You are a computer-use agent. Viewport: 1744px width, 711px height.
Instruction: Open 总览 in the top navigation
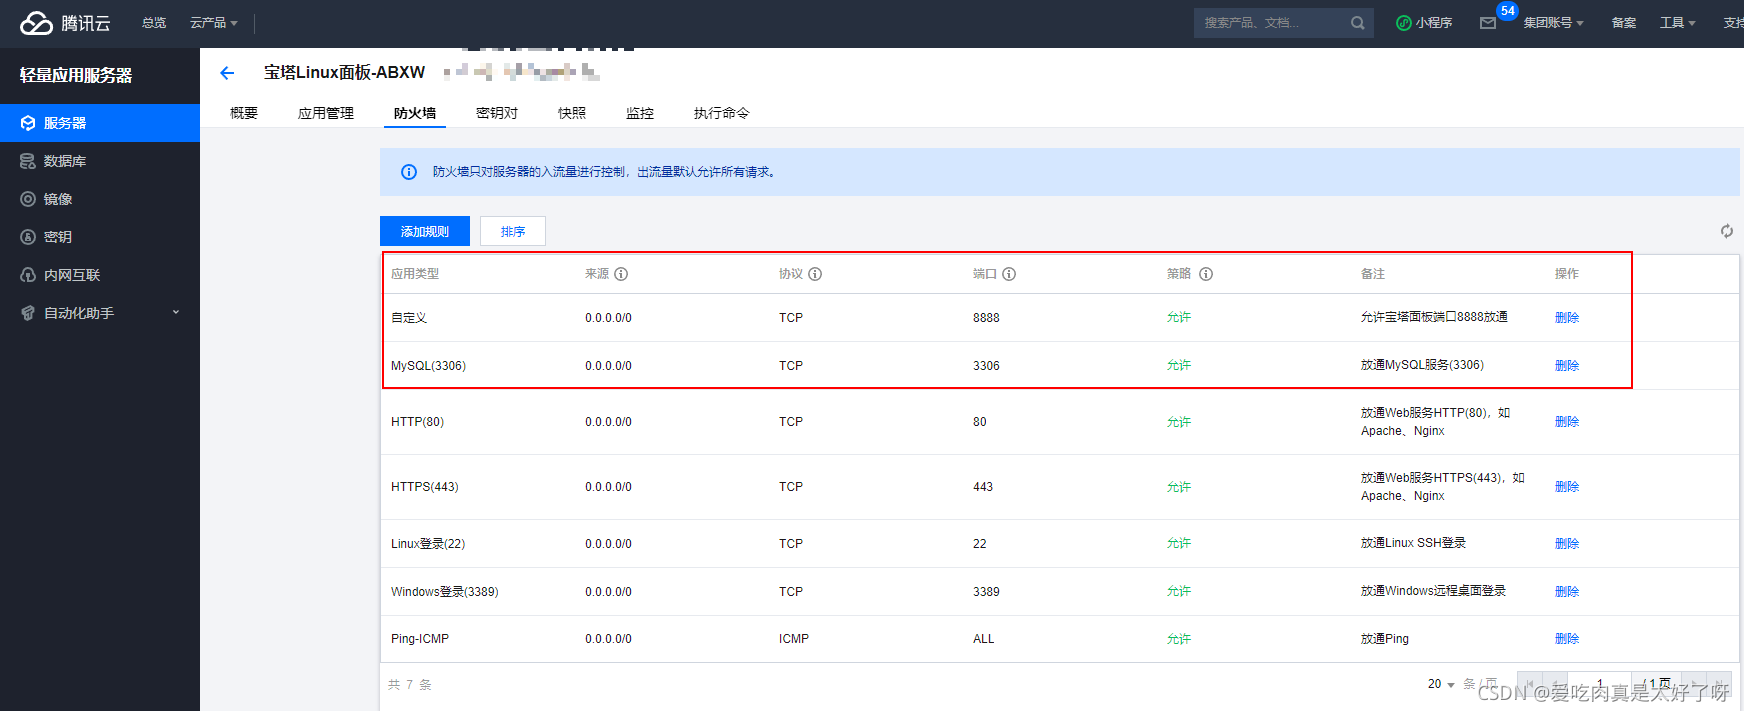click(x=154, y=23)
